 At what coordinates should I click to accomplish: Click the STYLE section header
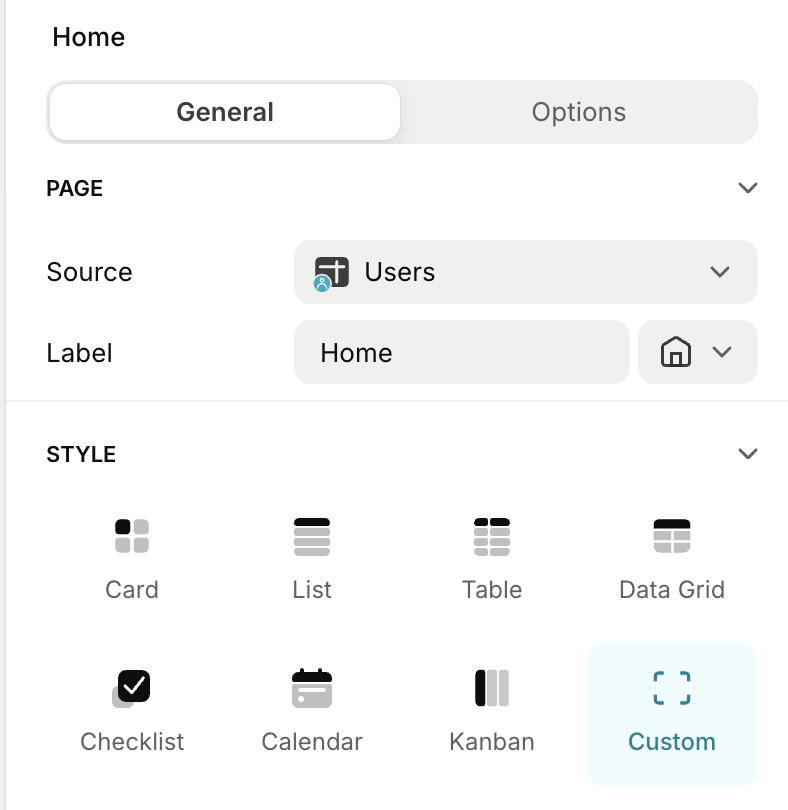point(81,454)
